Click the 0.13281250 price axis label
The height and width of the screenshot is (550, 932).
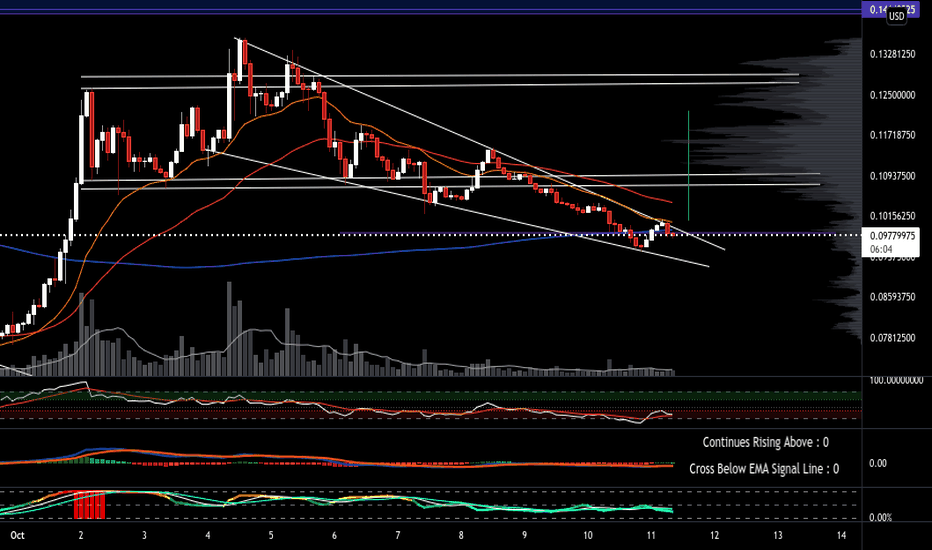coord(892,54)
